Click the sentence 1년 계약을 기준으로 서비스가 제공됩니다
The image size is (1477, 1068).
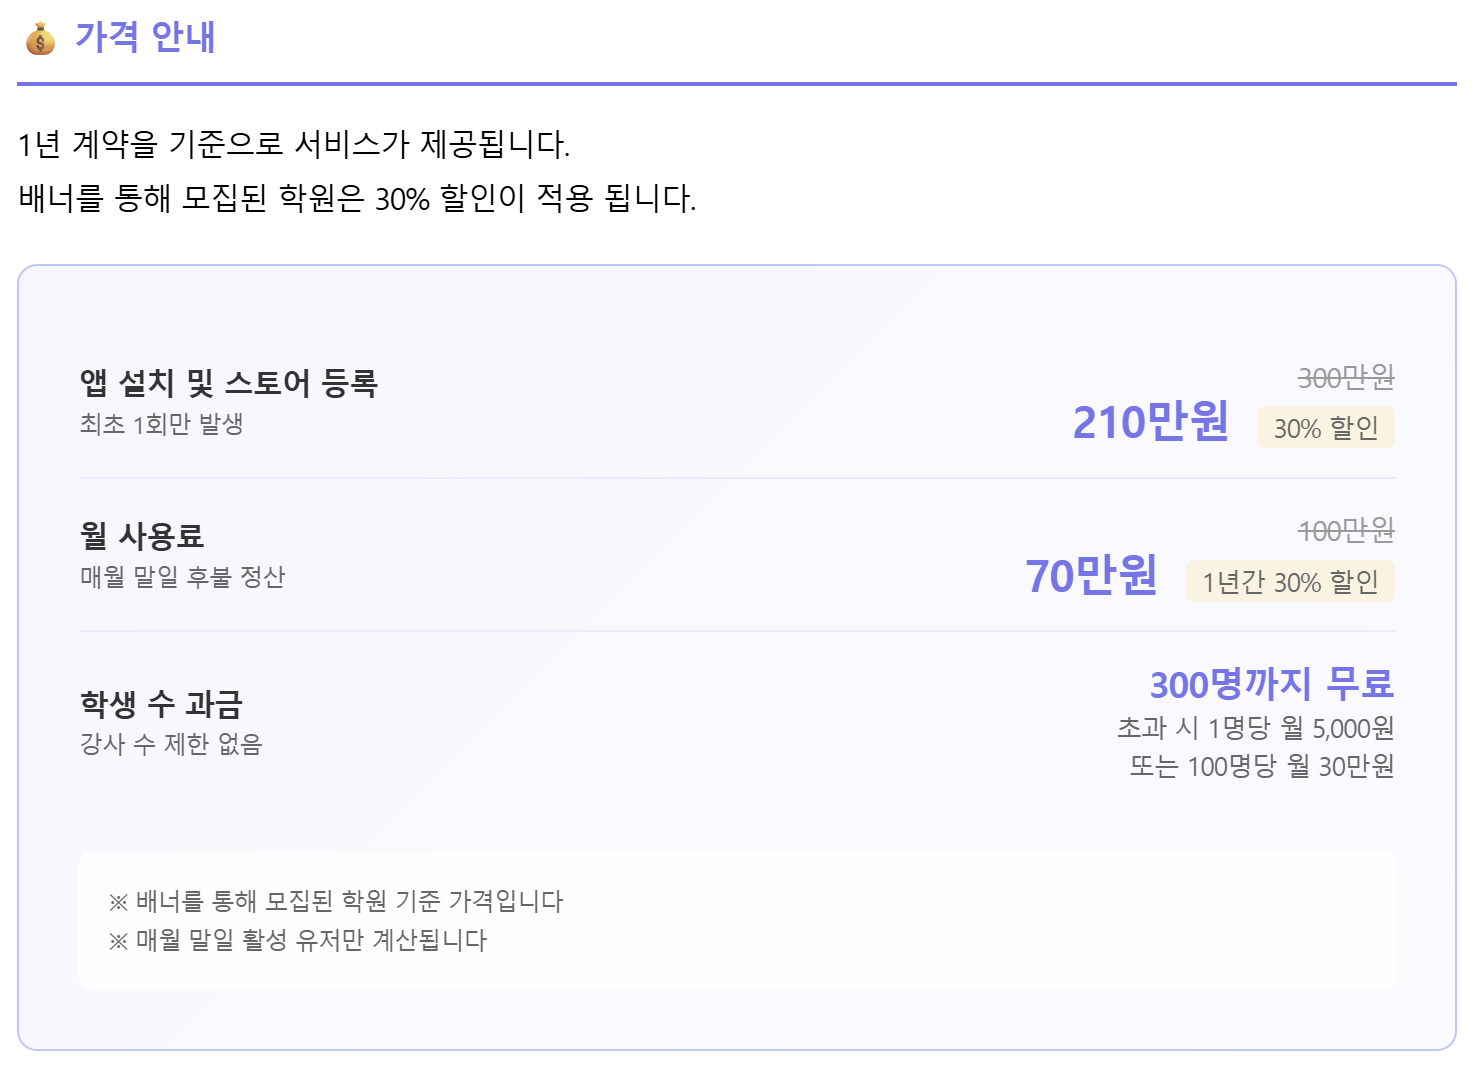pyautogui.click(x=294, y=145)
